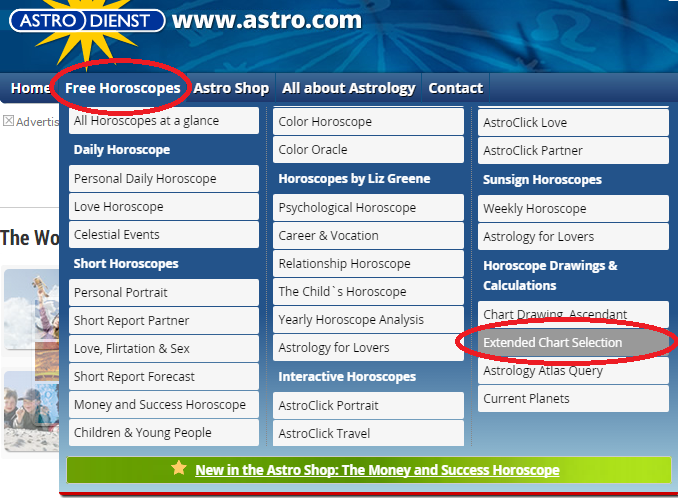Choose Yearly Horoscope Analysis
Image resolution: width=678 pixels, height=498 pixels.
(368, 319)
